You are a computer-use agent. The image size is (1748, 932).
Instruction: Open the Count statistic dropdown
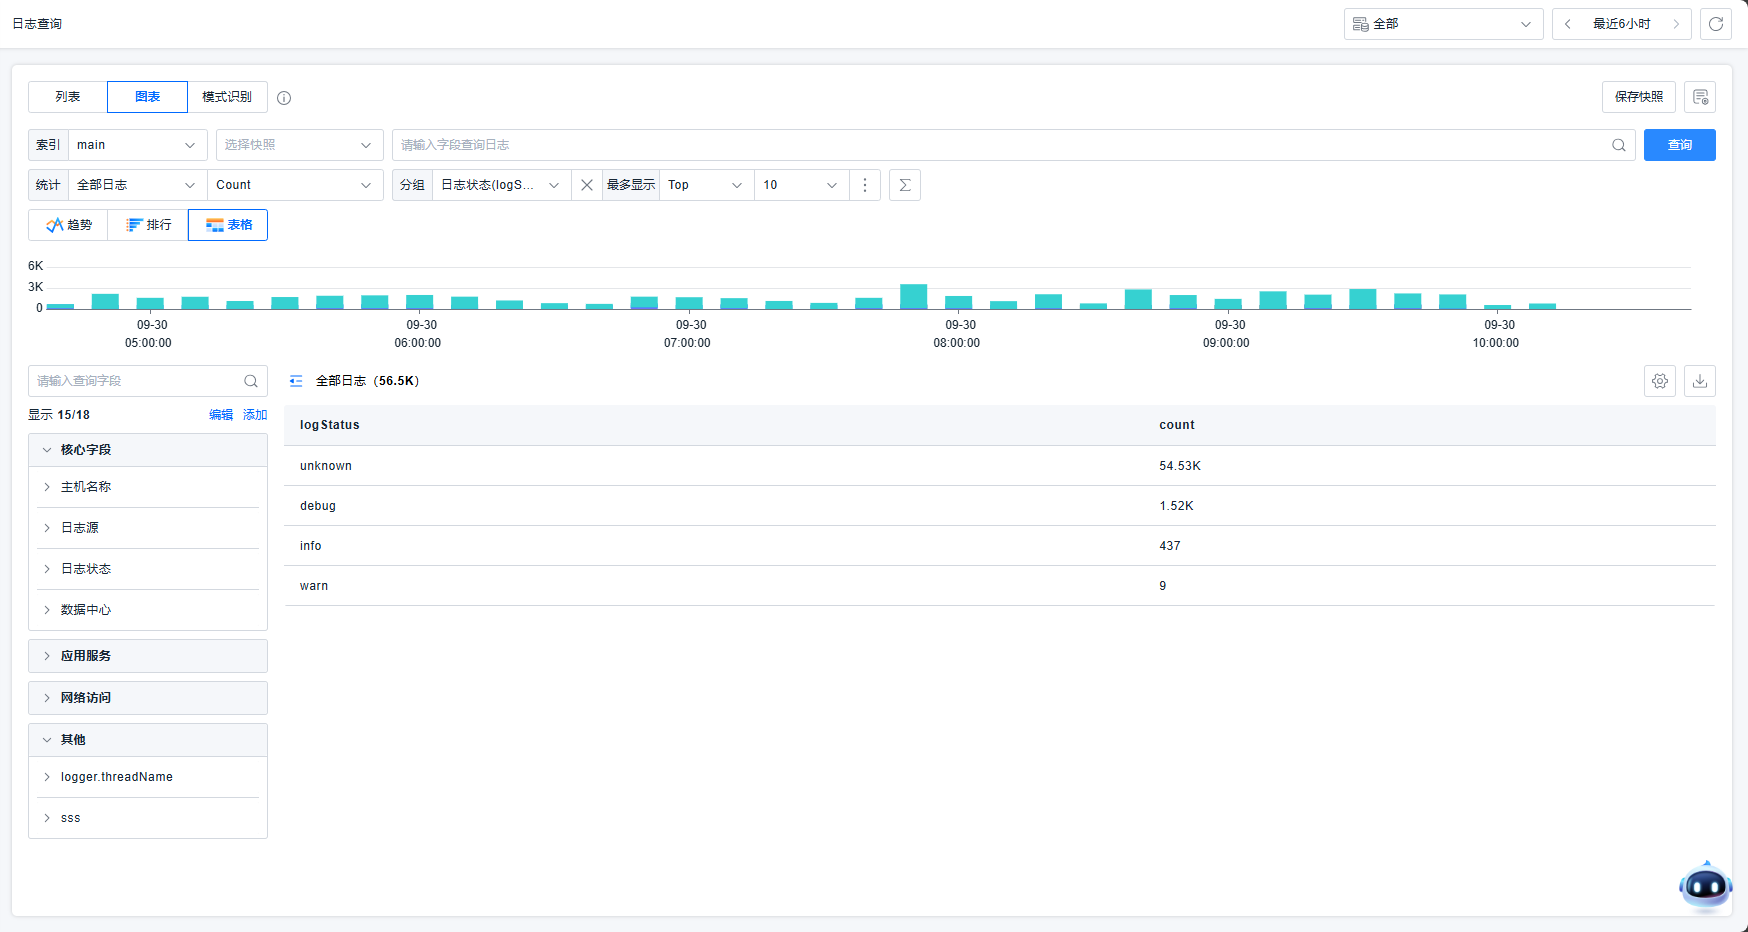pos(294,185)
